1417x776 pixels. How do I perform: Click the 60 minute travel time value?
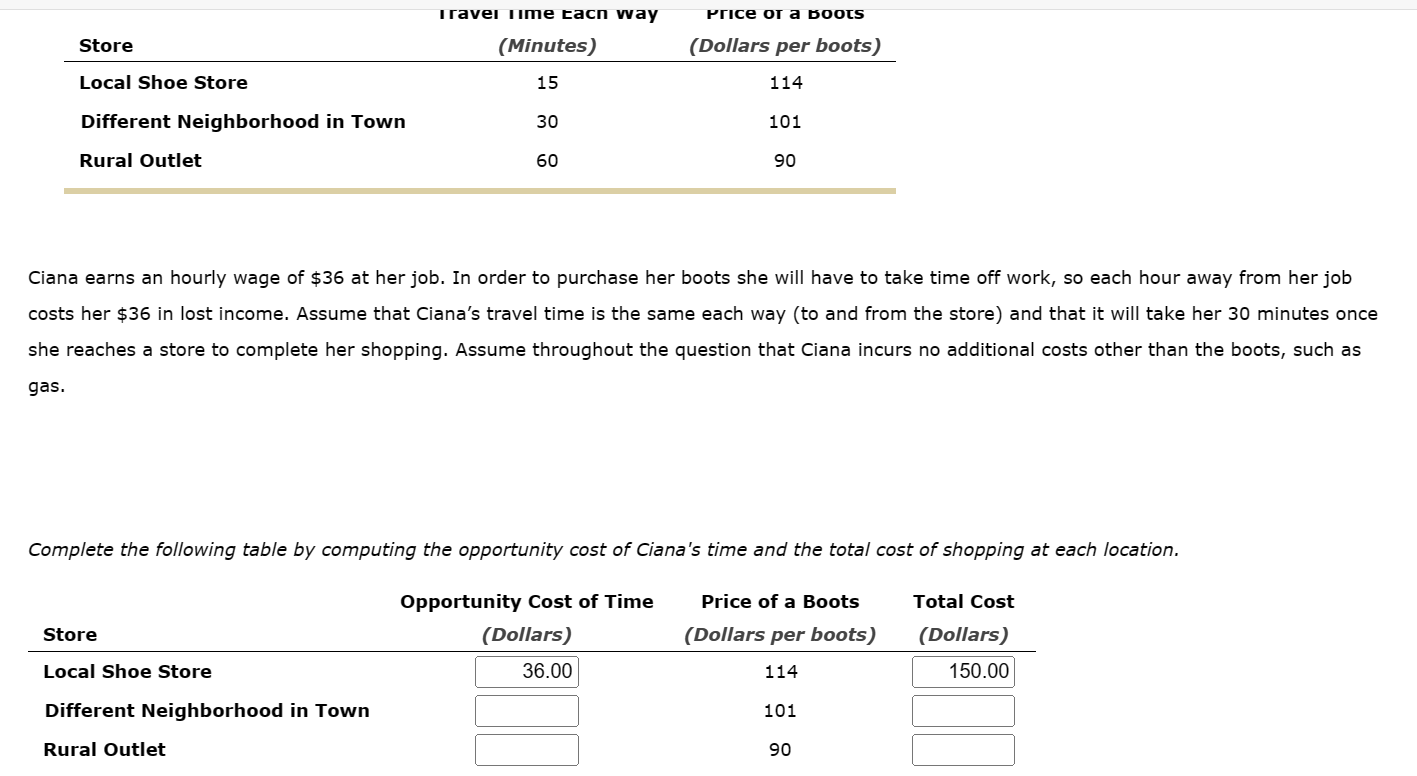coord(548,160)
